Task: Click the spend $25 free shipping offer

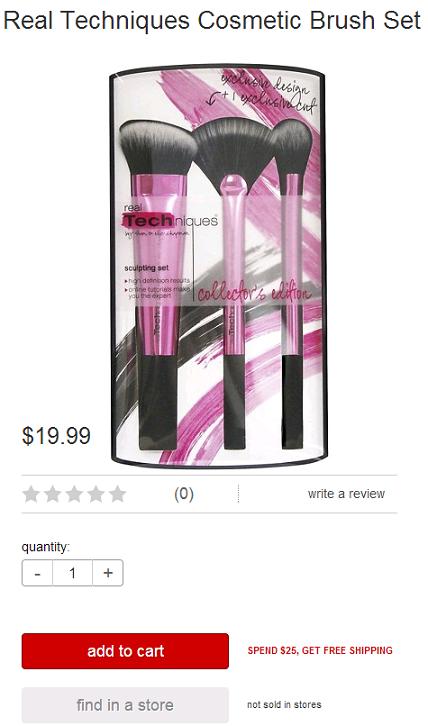Action: click(x=320, y=651)
